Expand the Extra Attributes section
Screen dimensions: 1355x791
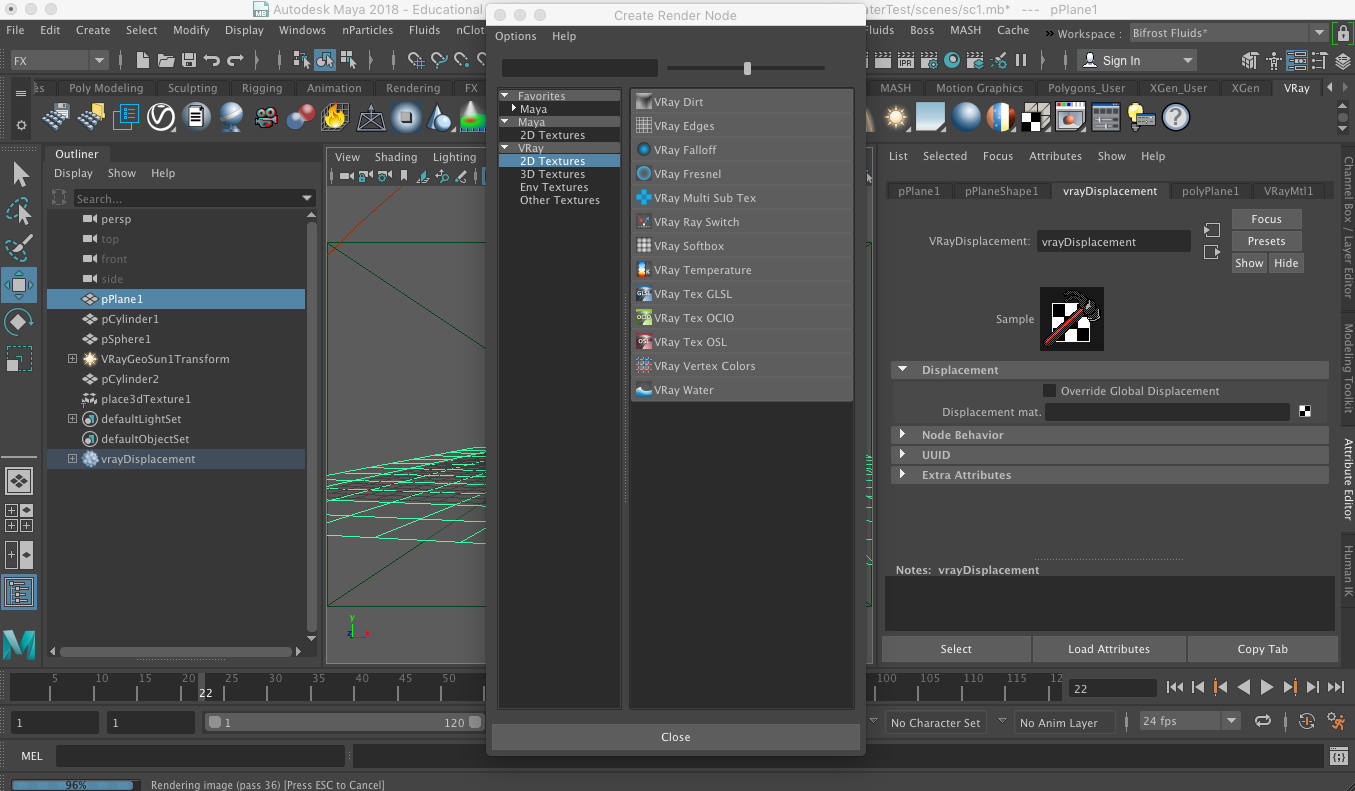tap(902, 475)
